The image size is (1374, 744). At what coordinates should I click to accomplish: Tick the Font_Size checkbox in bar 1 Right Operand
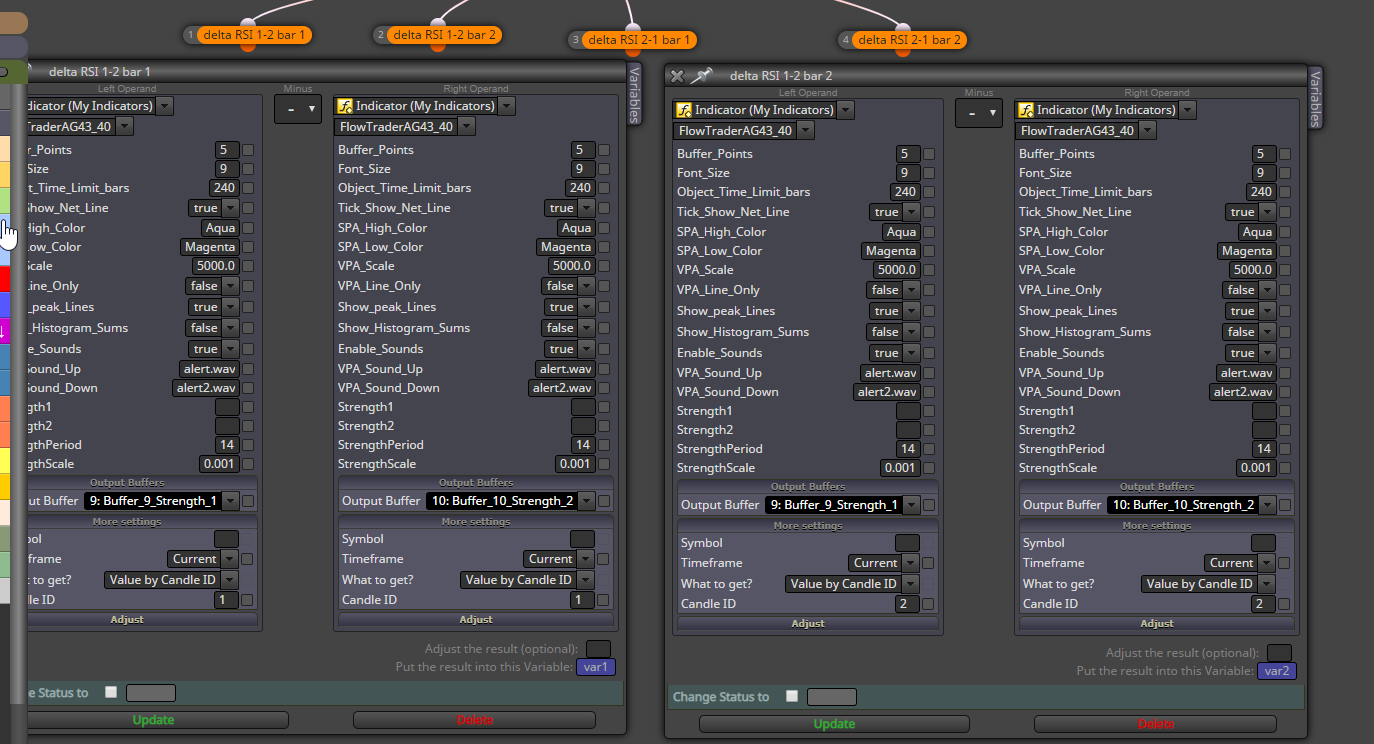pyautogui.click(x=604, y=170)
